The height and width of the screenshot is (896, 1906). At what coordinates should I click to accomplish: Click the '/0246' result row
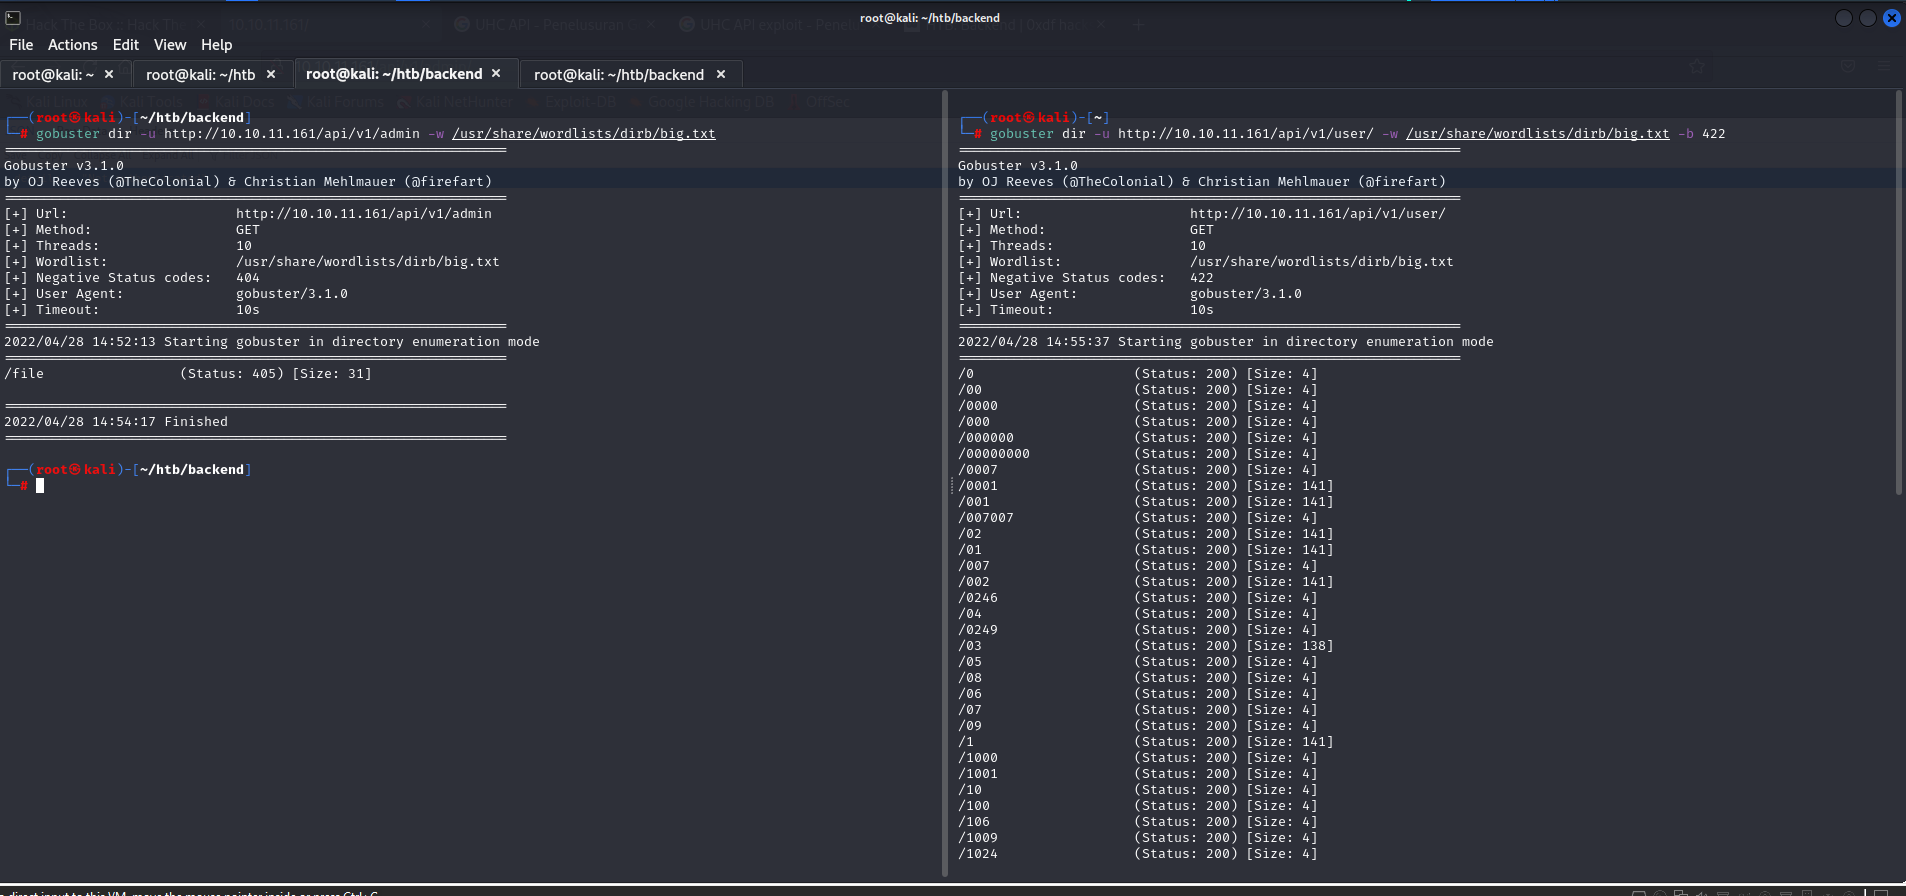pos(1138,598)
